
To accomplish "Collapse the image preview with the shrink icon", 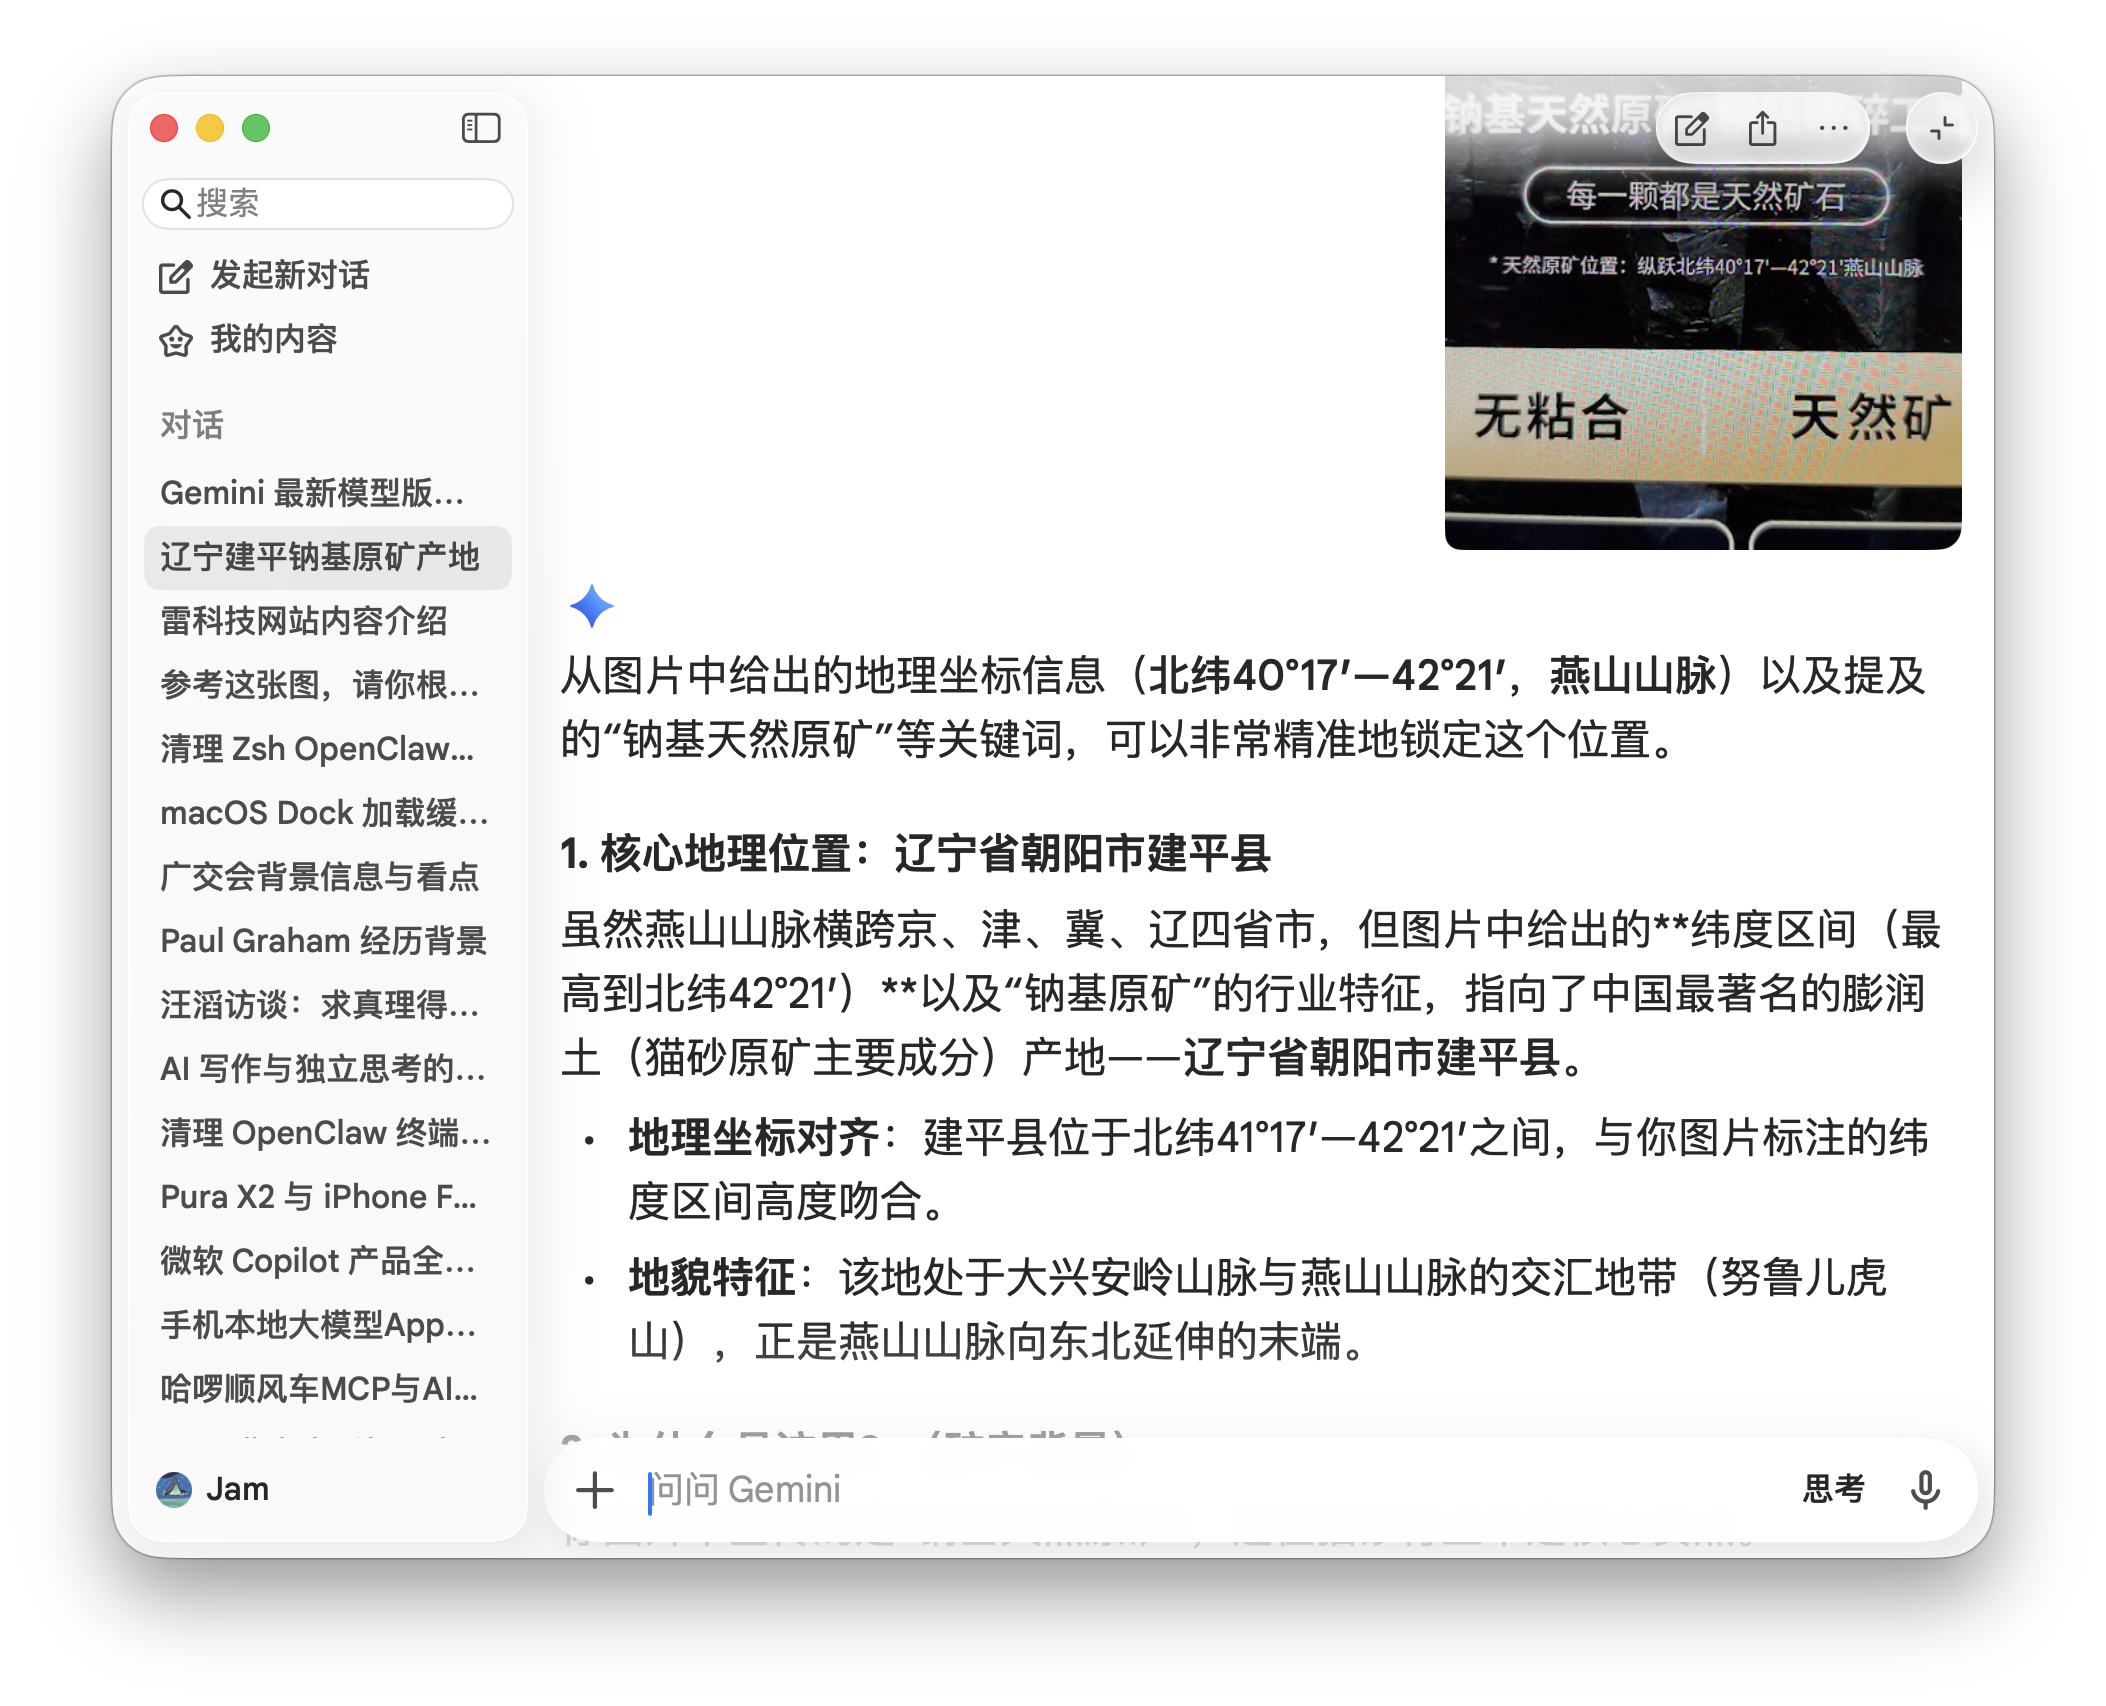I will 1941,128.
